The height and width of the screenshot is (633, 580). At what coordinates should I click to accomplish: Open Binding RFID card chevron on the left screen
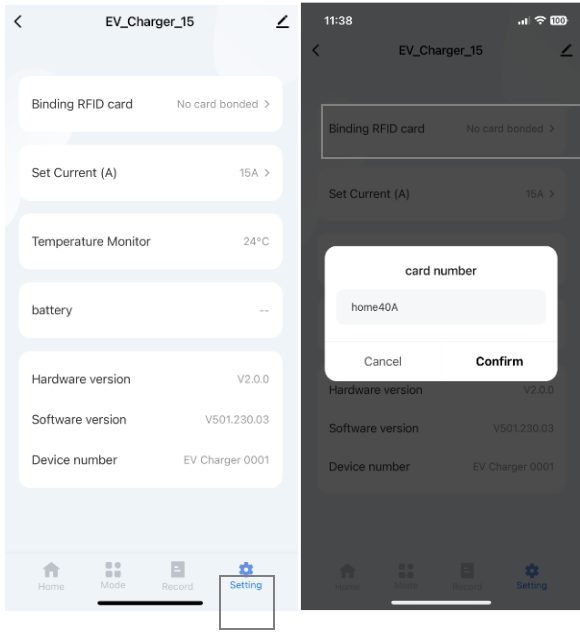(x=267, y=104)
